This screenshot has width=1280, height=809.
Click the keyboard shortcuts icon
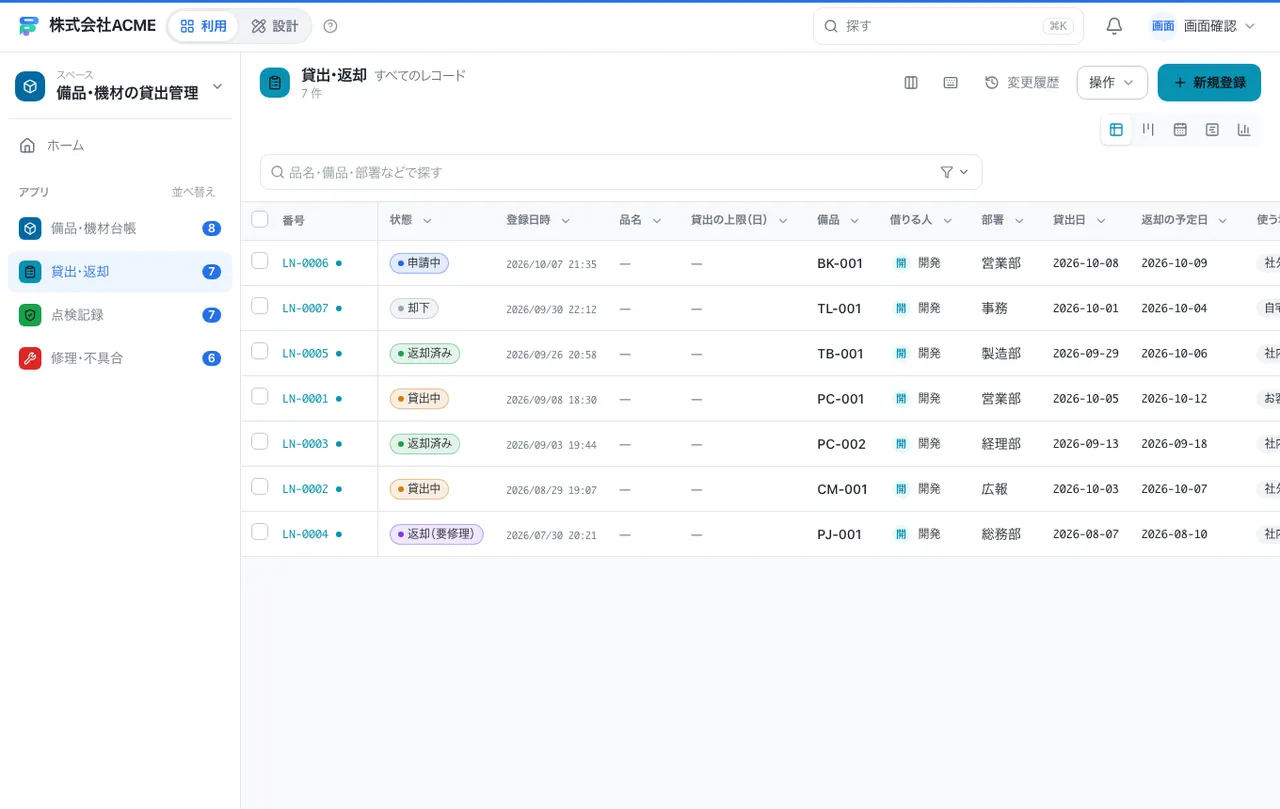pyautogui.click(x=951, y=83)
